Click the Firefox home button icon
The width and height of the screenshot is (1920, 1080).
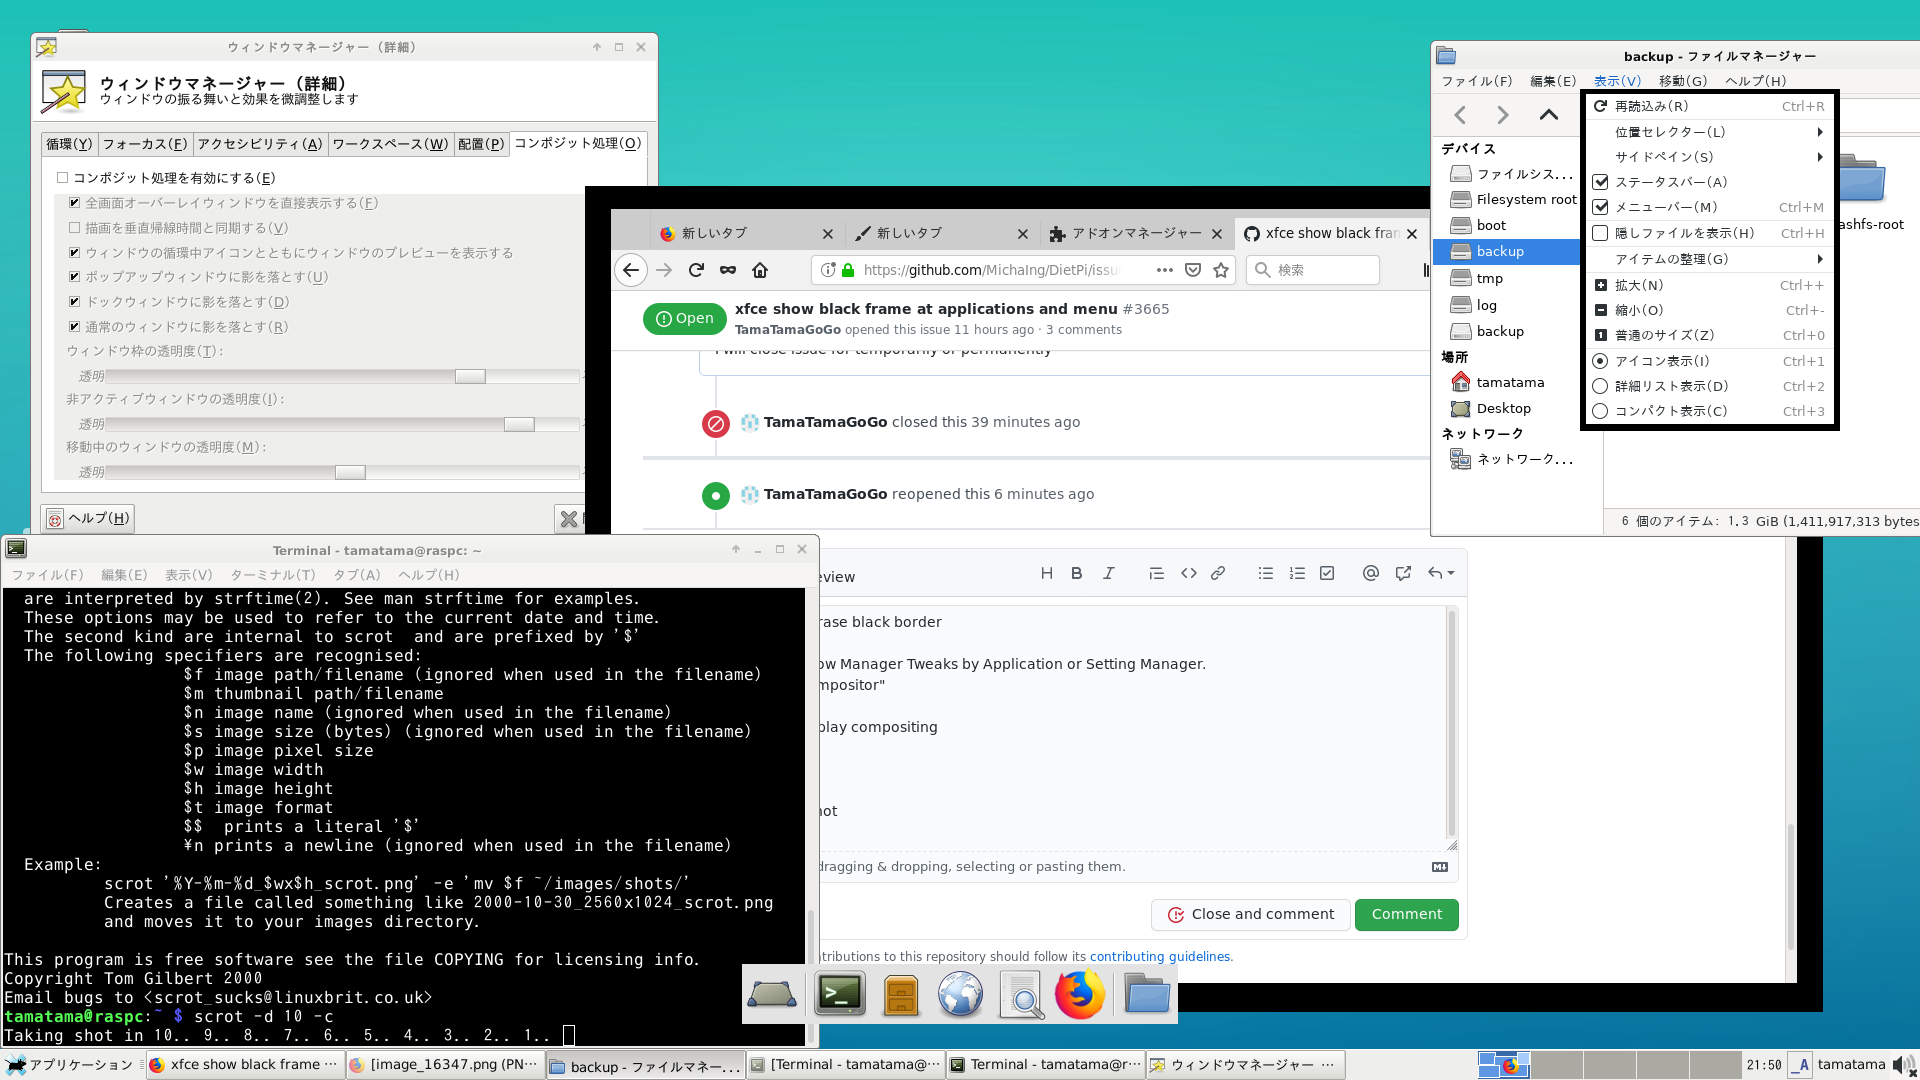tap(760, 270)
